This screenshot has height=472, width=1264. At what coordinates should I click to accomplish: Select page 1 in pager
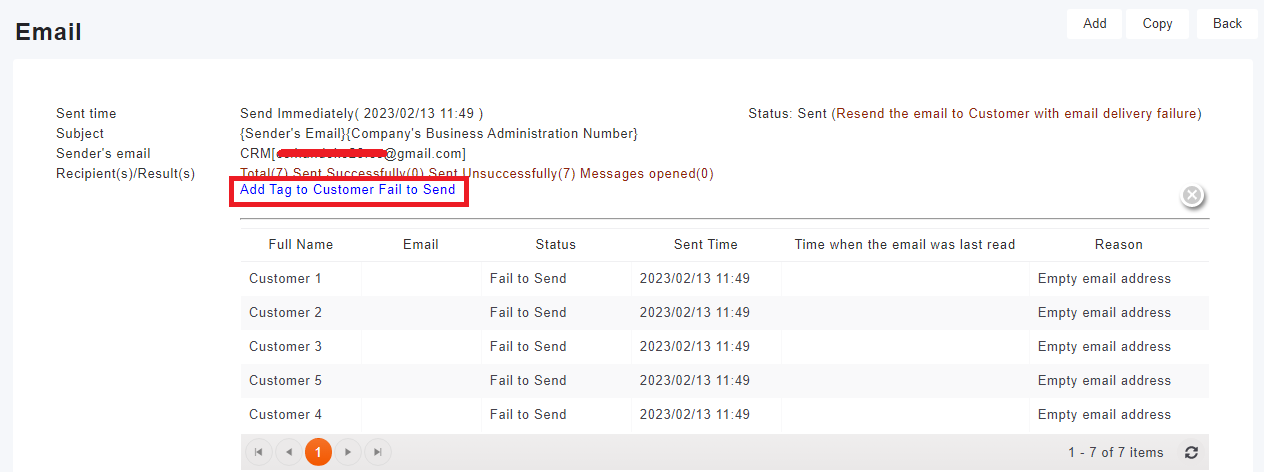(318, 452)
